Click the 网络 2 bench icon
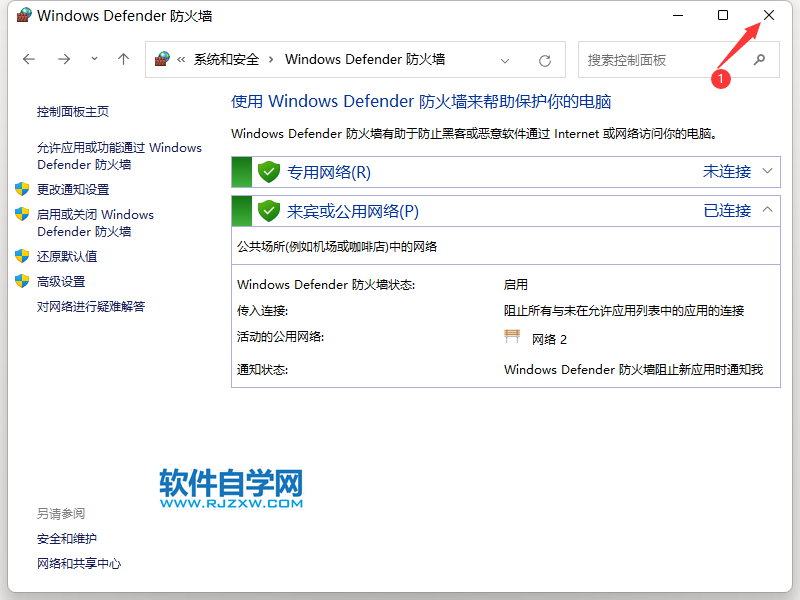 [512, 337]
